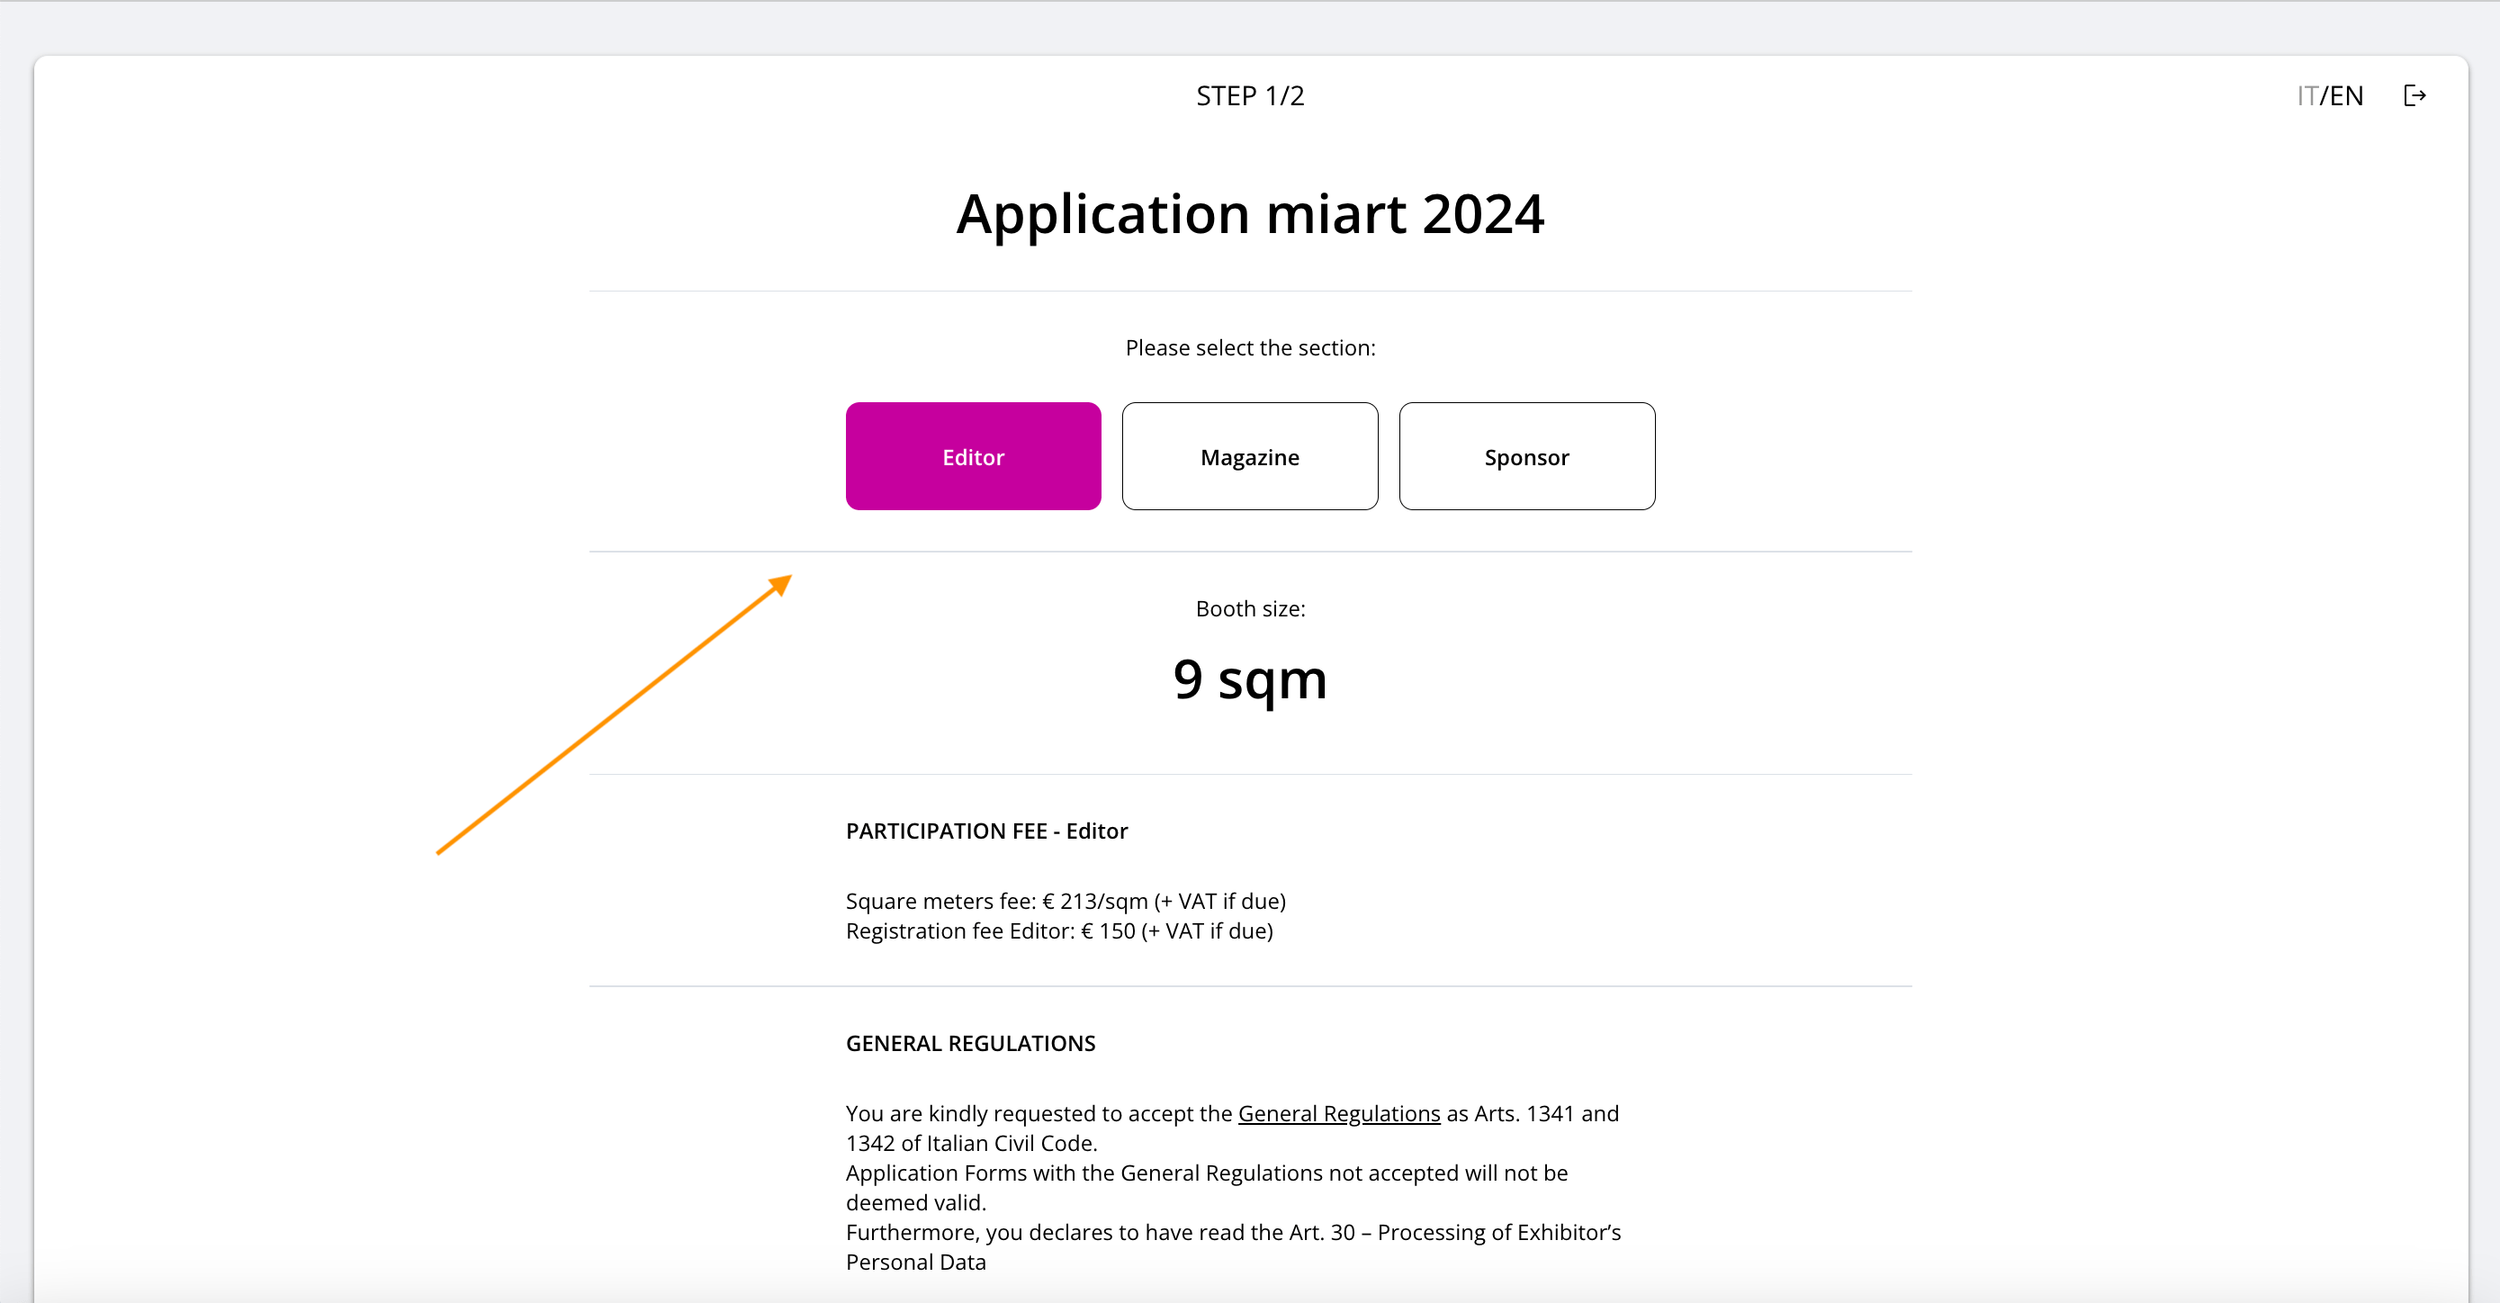Select the Editor section

973,457
